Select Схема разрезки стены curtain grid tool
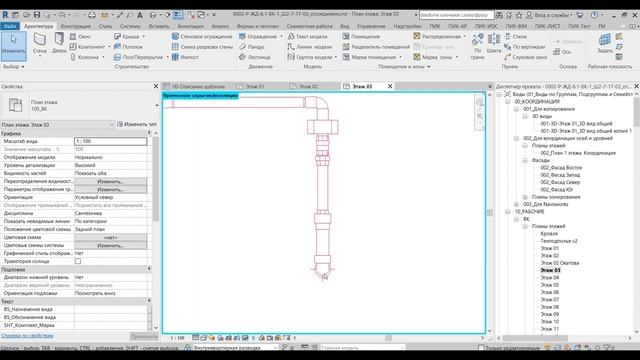Image resolution: width=640 pixels, height=360 pixels. [202, 47]
